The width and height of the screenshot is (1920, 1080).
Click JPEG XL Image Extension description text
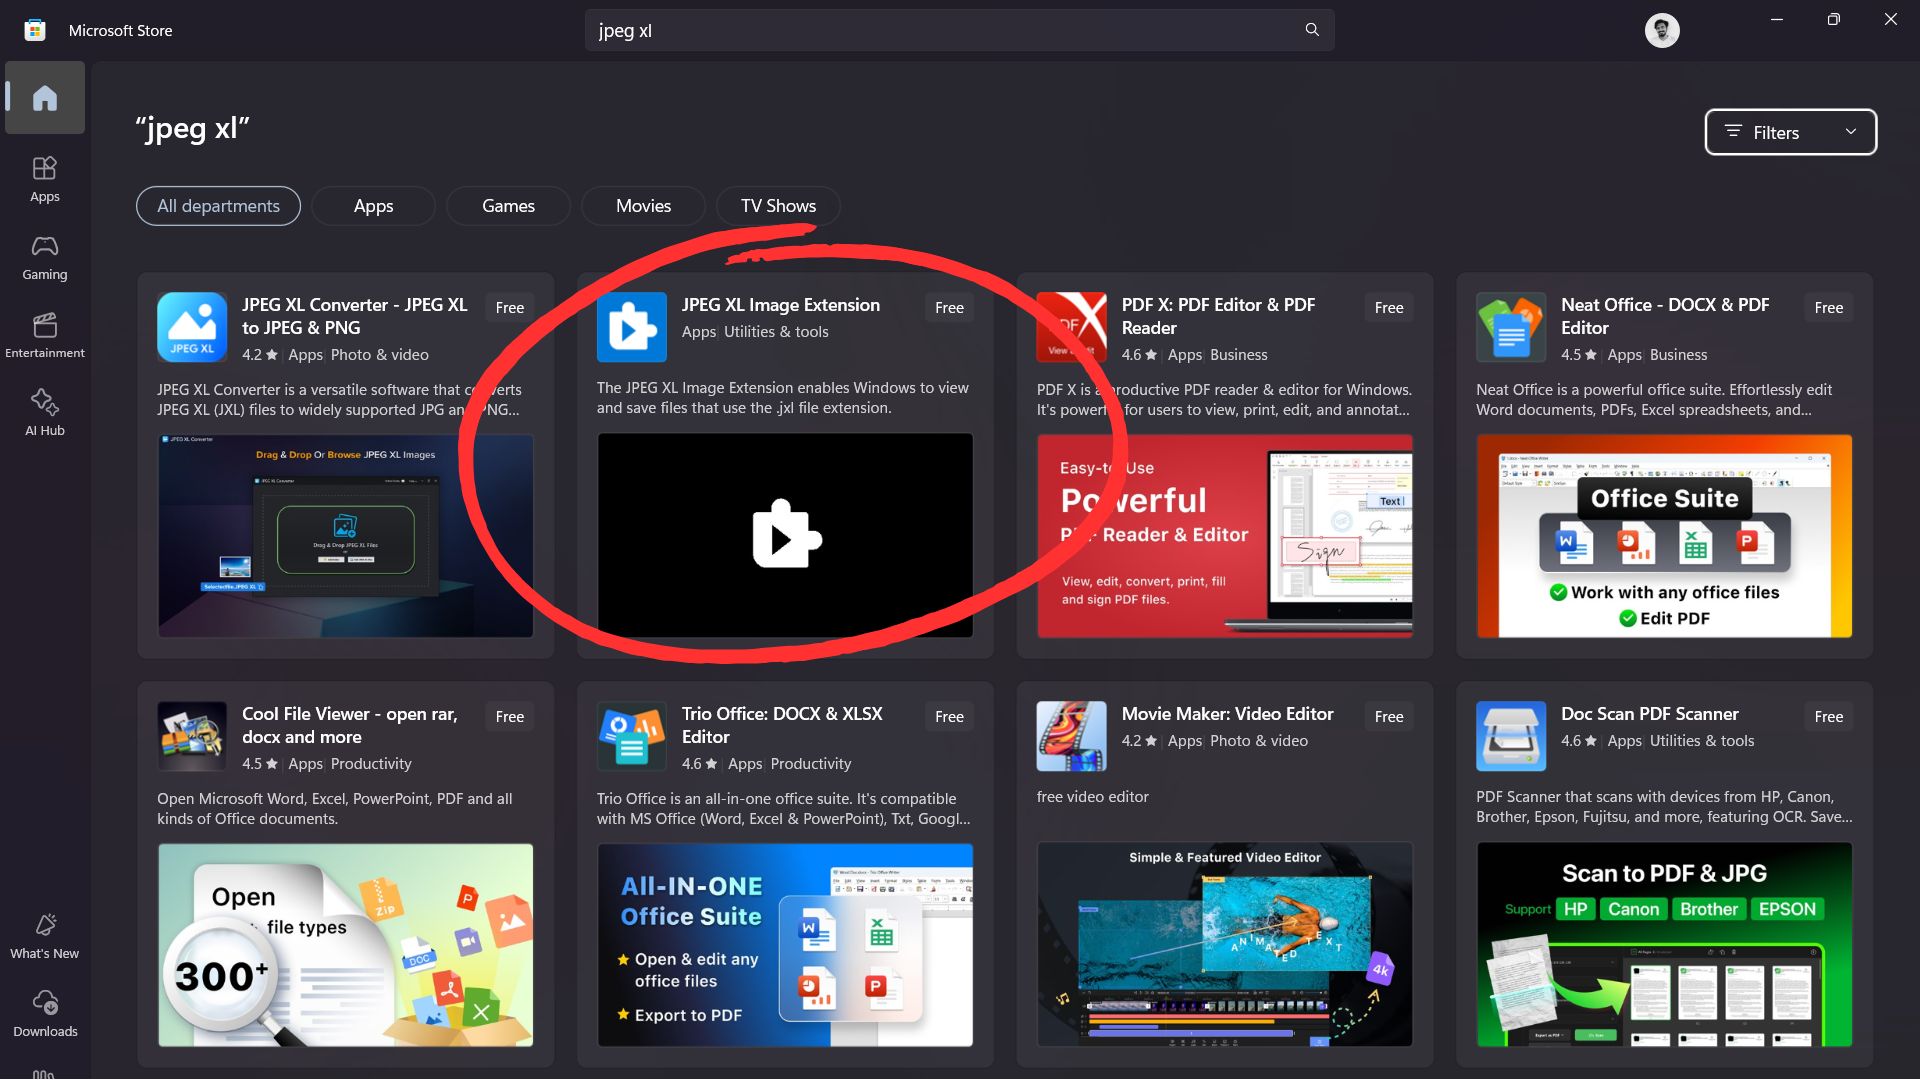tap(783, 398)
